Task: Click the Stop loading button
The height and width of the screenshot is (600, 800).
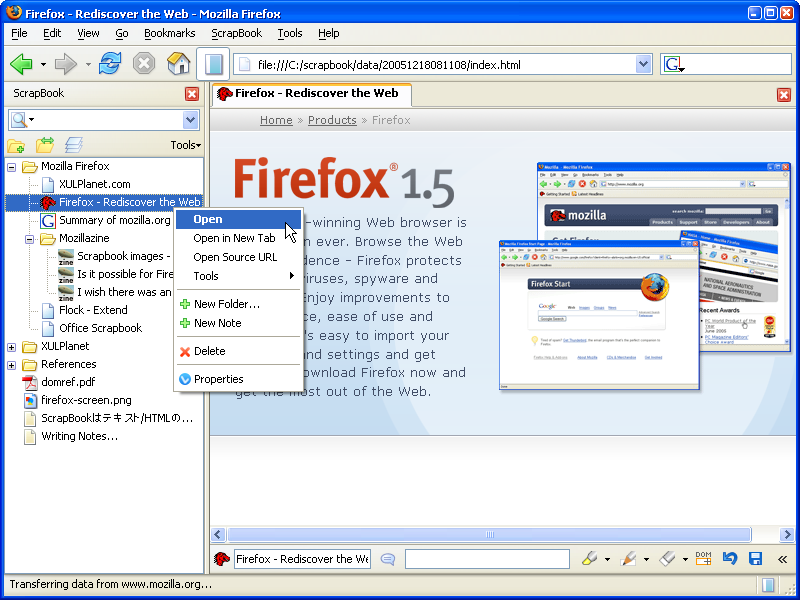Action: [144, 64]
